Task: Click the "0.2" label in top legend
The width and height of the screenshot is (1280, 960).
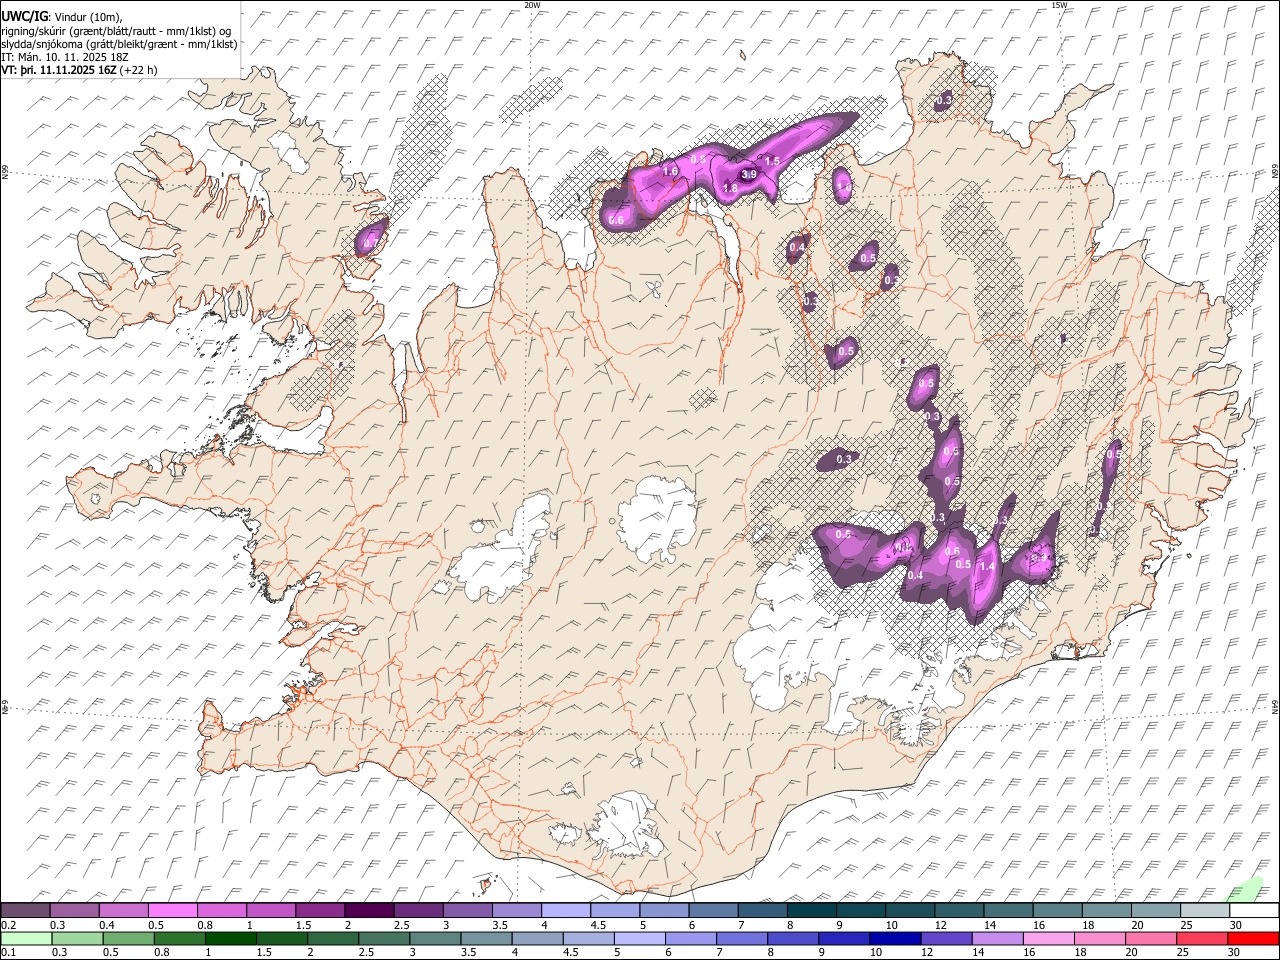Action: (9, 925)
